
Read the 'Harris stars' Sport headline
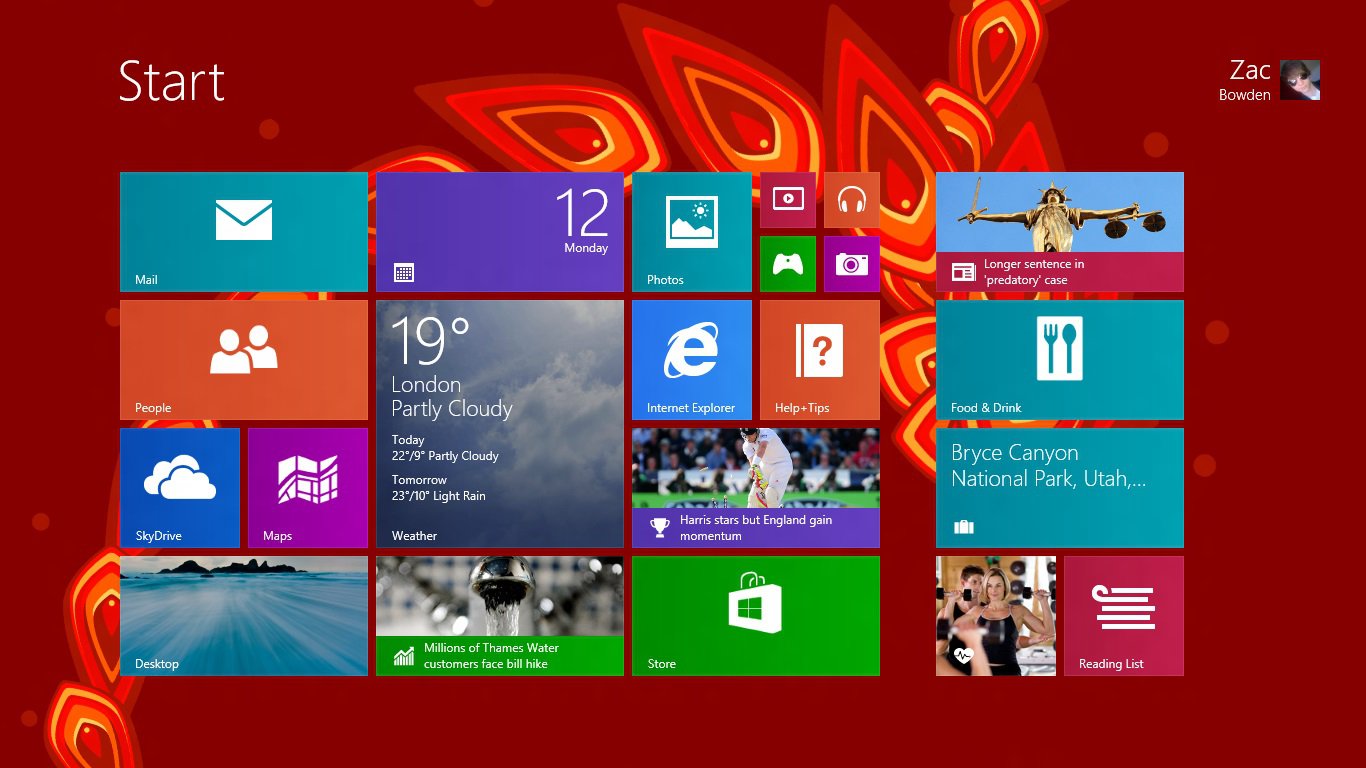(755, 487)
